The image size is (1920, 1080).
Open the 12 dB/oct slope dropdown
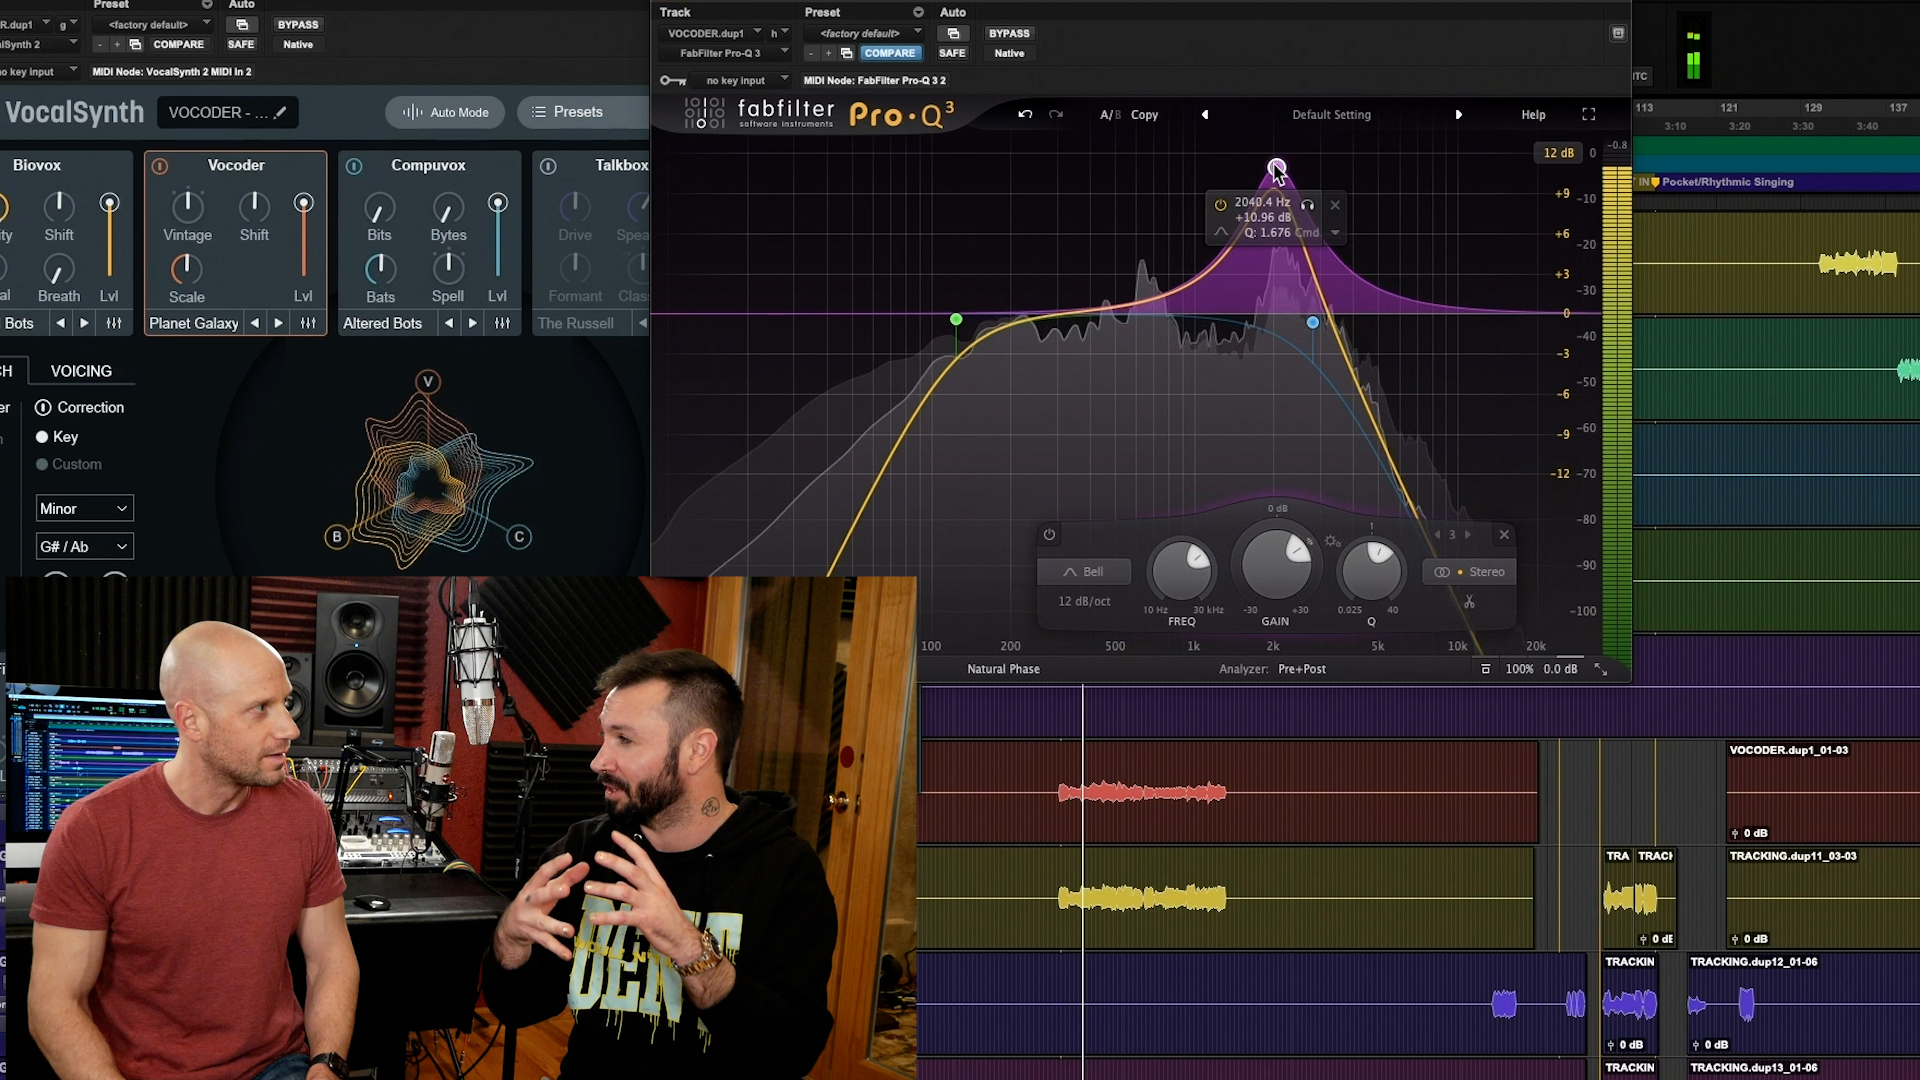click(1084, 601)
